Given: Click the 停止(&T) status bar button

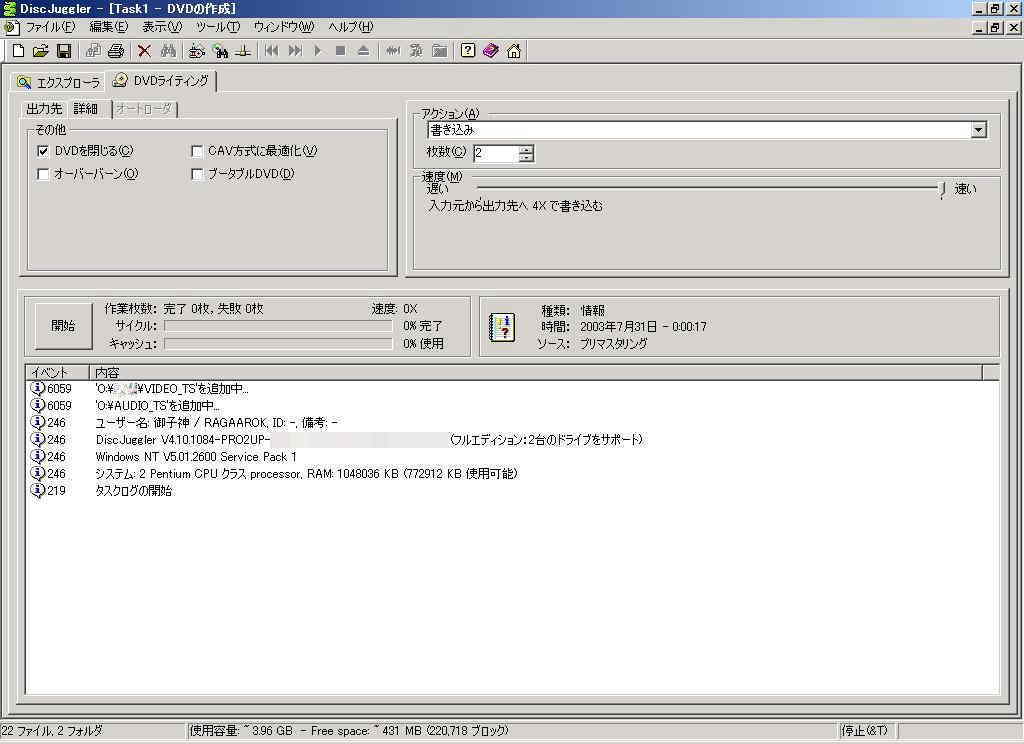Looking at the screenshot, I should click(x=867, y=731).
